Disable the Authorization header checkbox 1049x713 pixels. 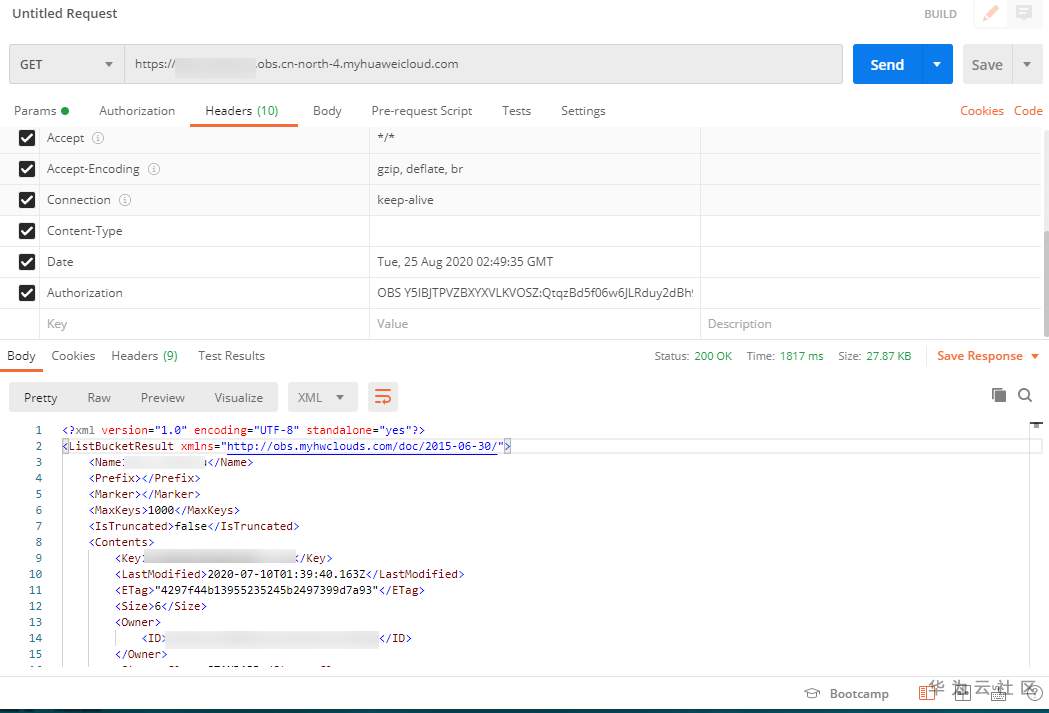[x=27, y=292]
